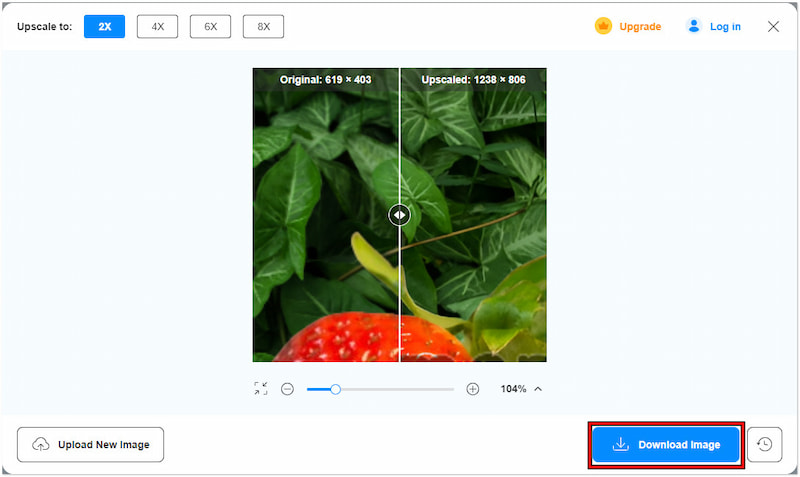Click the Upgrade link
Screen dimensions: 800x477
click(x=640, y=27)
